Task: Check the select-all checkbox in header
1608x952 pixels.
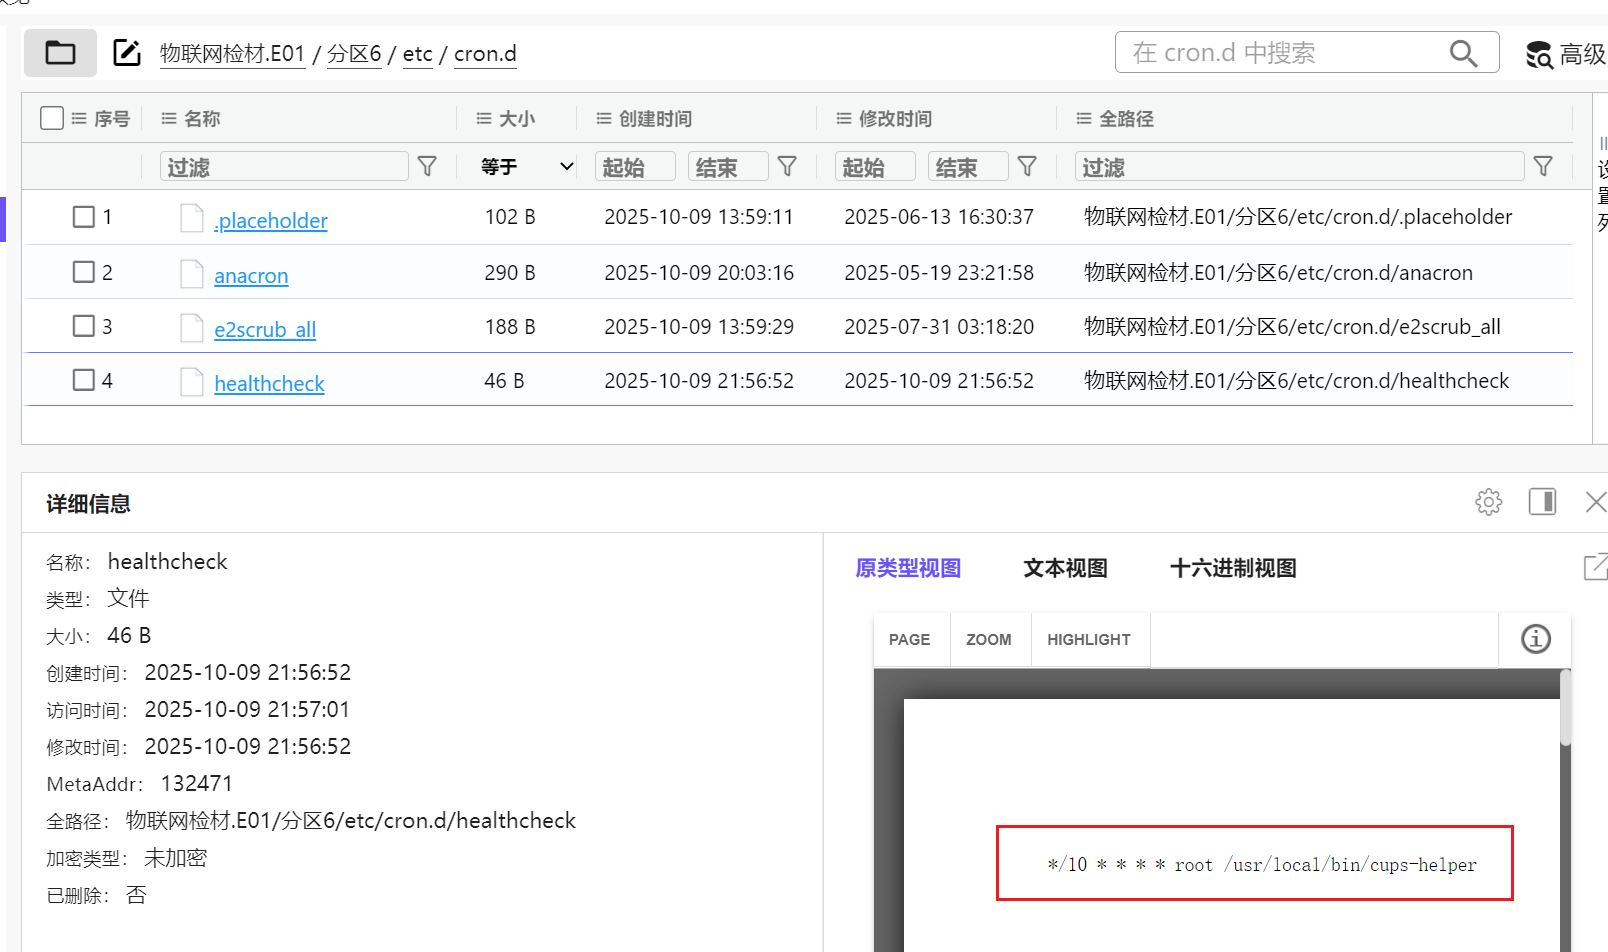Action: (x=52, y=118)
